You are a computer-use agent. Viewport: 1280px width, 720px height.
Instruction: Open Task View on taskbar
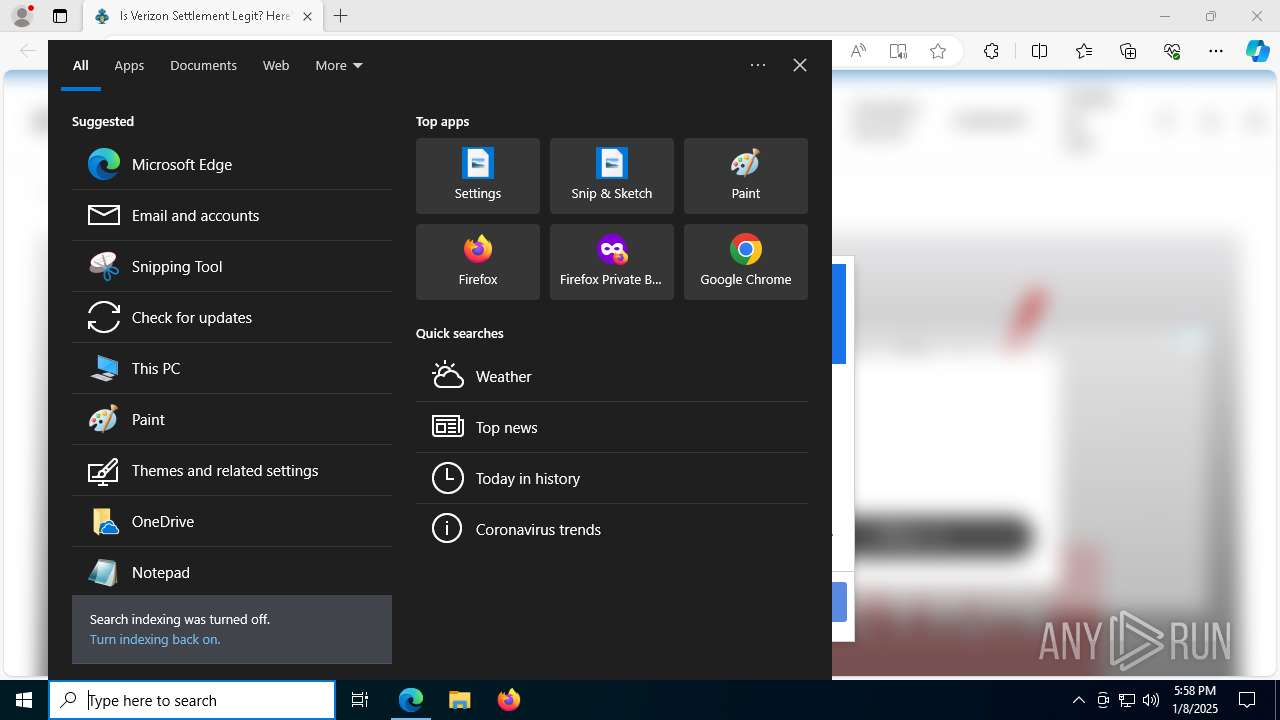tap(360, 700)
